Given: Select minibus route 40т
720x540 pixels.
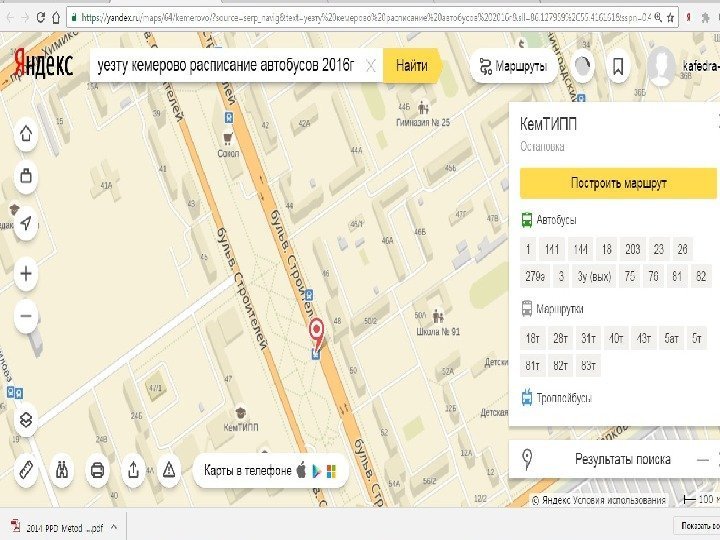Looking at the screenshot, I should (616, 338).
